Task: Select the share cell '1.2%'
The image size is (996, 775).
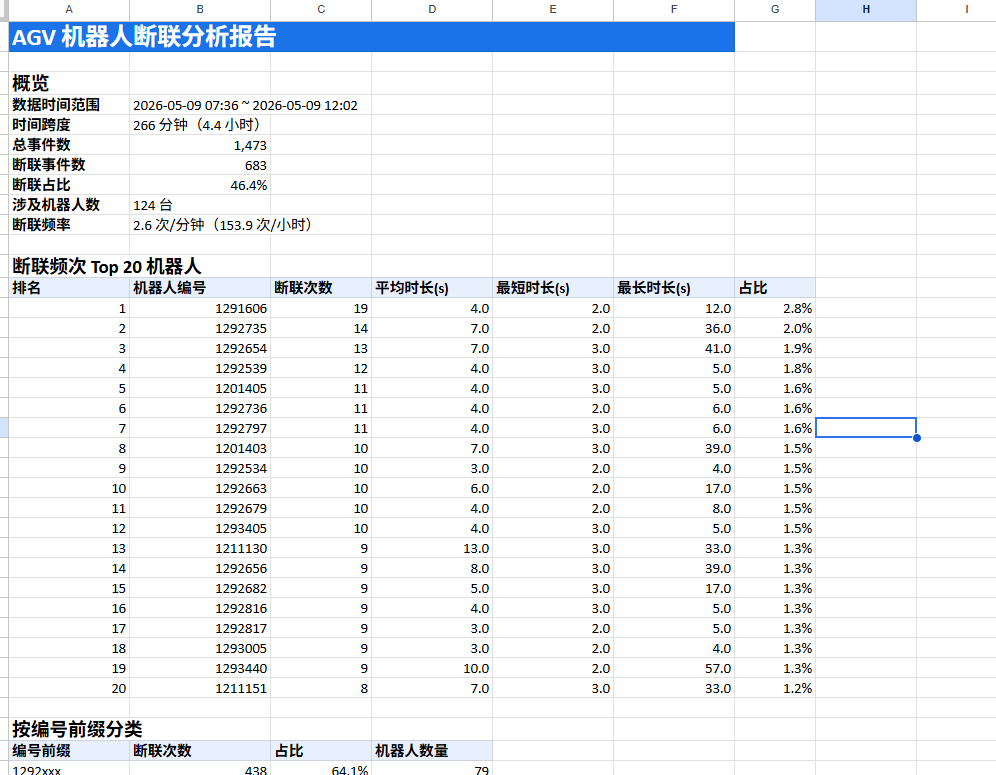Action: (x=775, y=689)
